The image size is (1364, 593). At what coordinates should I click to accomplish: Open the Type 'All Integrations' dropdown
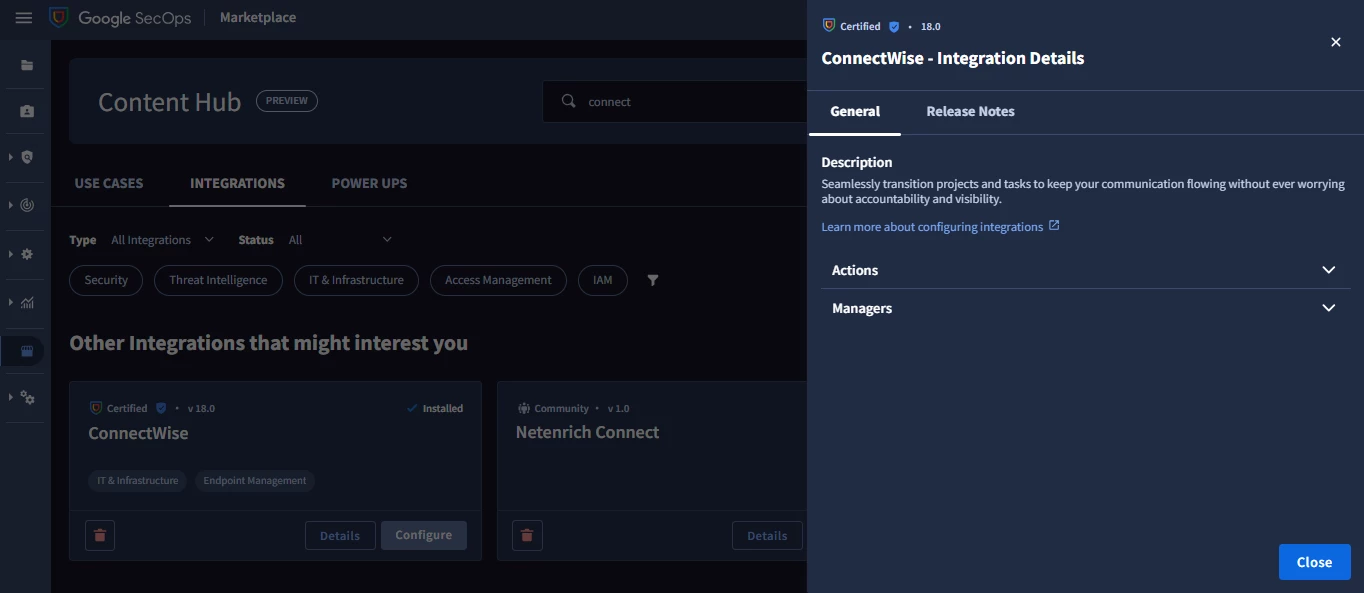(162, 240)
